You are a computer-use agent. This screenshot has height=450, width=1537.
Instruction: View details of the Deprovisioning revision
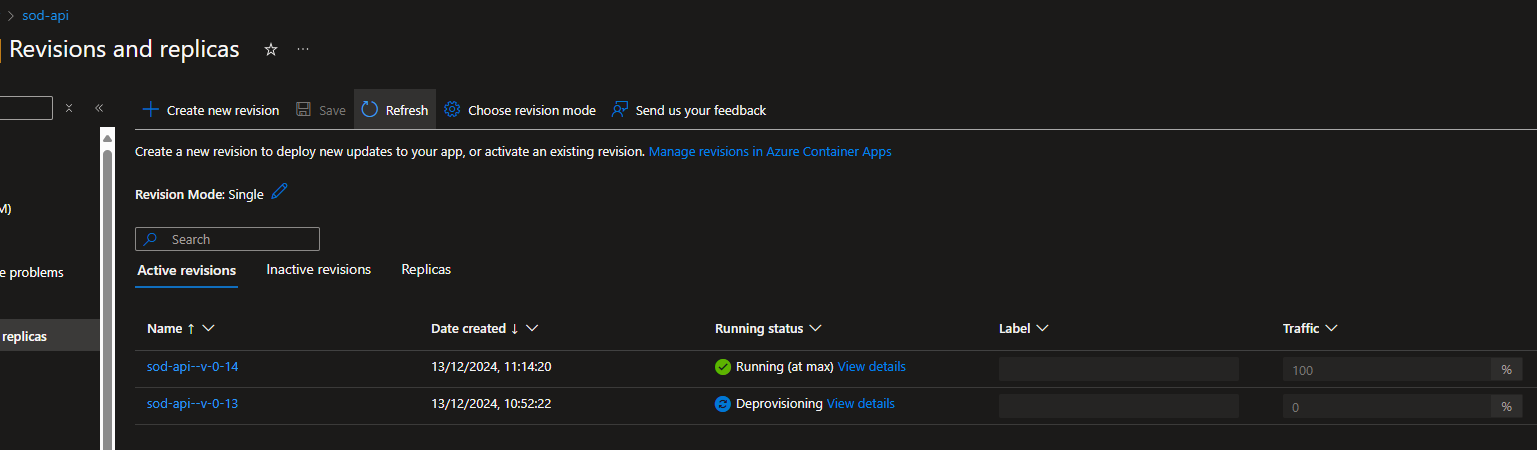(861, 404)
